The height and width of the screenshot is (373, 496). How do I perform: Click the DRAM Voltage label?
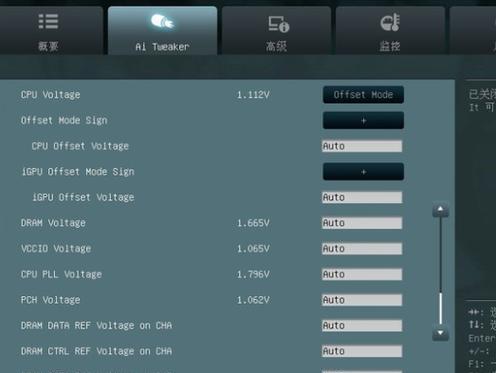point(53,223)
